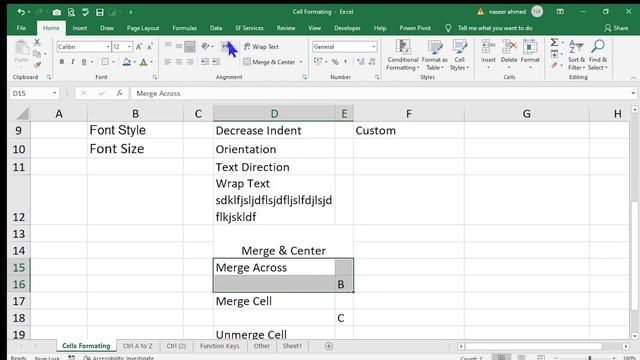This screenshot has width=640, height=360.
Task: Click the Camera icon in quick access toolbar
Action: (x=56, y=12)
